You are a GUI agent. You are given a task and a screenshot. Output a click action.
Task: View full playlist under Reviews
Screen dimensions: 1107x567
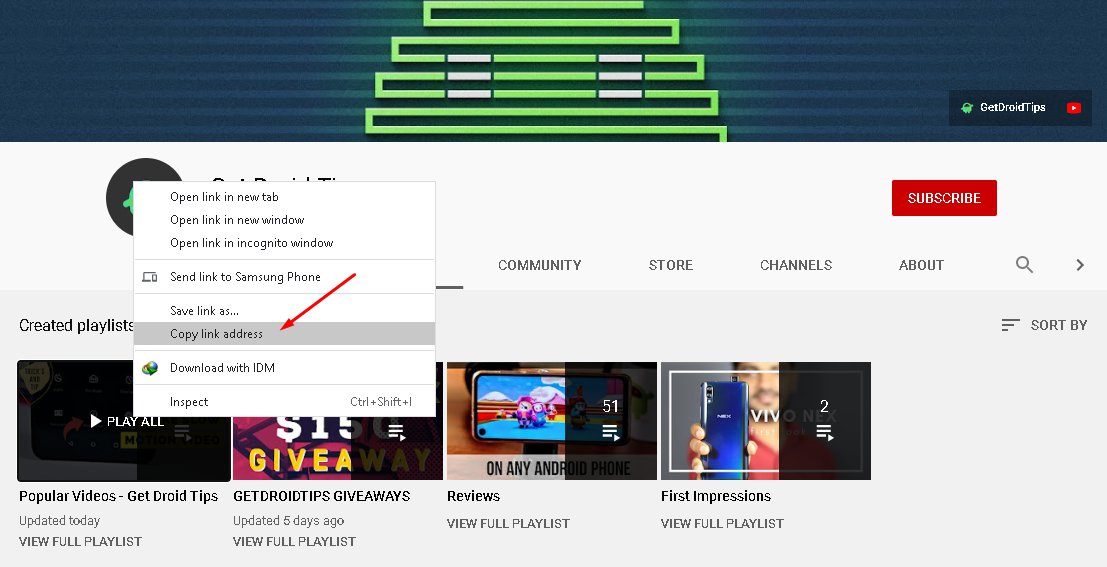coord(508,523)
